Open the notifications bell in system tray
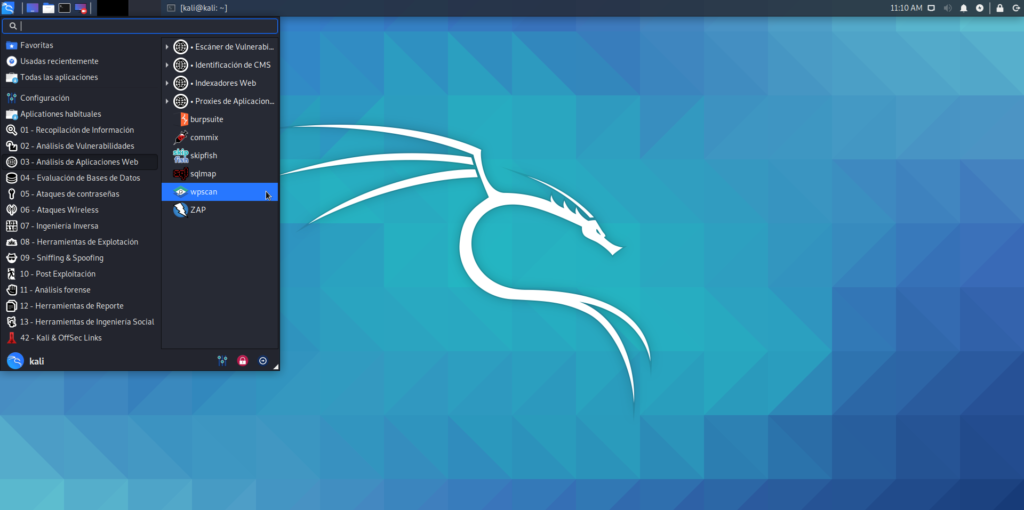This screenshot has width=1024, height=510. pyautogui.click(x=963, y=8)
